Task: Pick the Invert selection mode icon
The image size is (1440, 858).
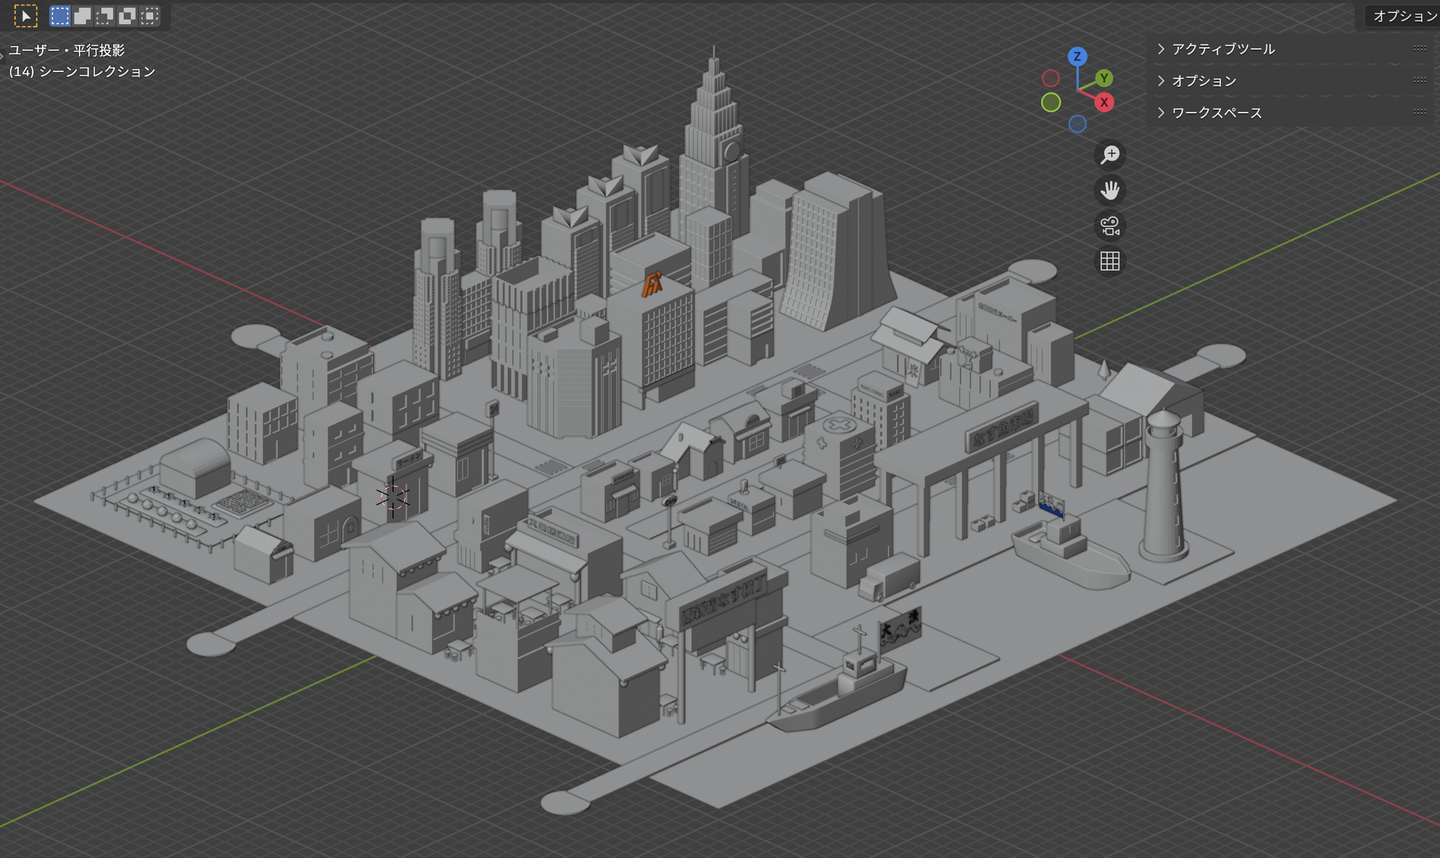Action: [127, 16]
